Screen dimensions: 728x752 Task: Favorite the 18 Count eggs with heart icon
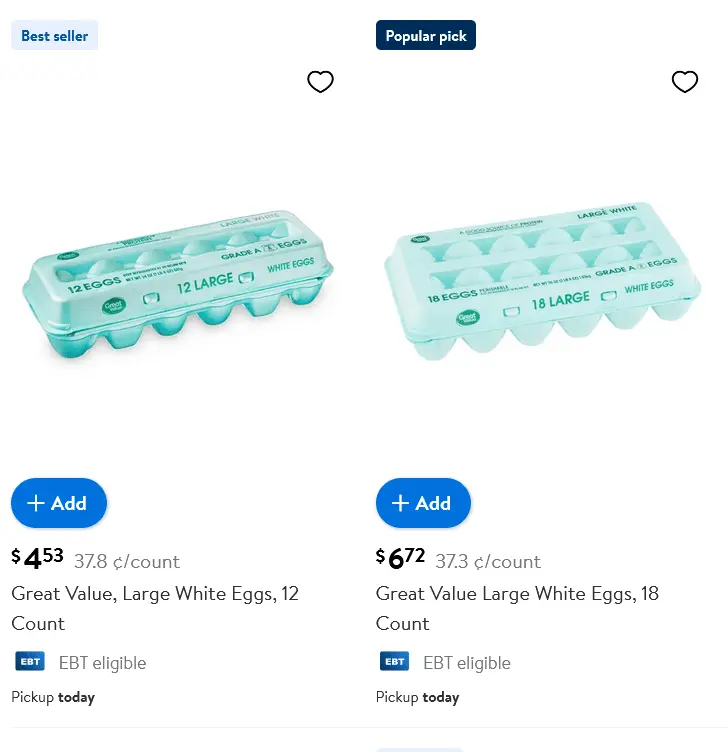[x=684, y=82]
